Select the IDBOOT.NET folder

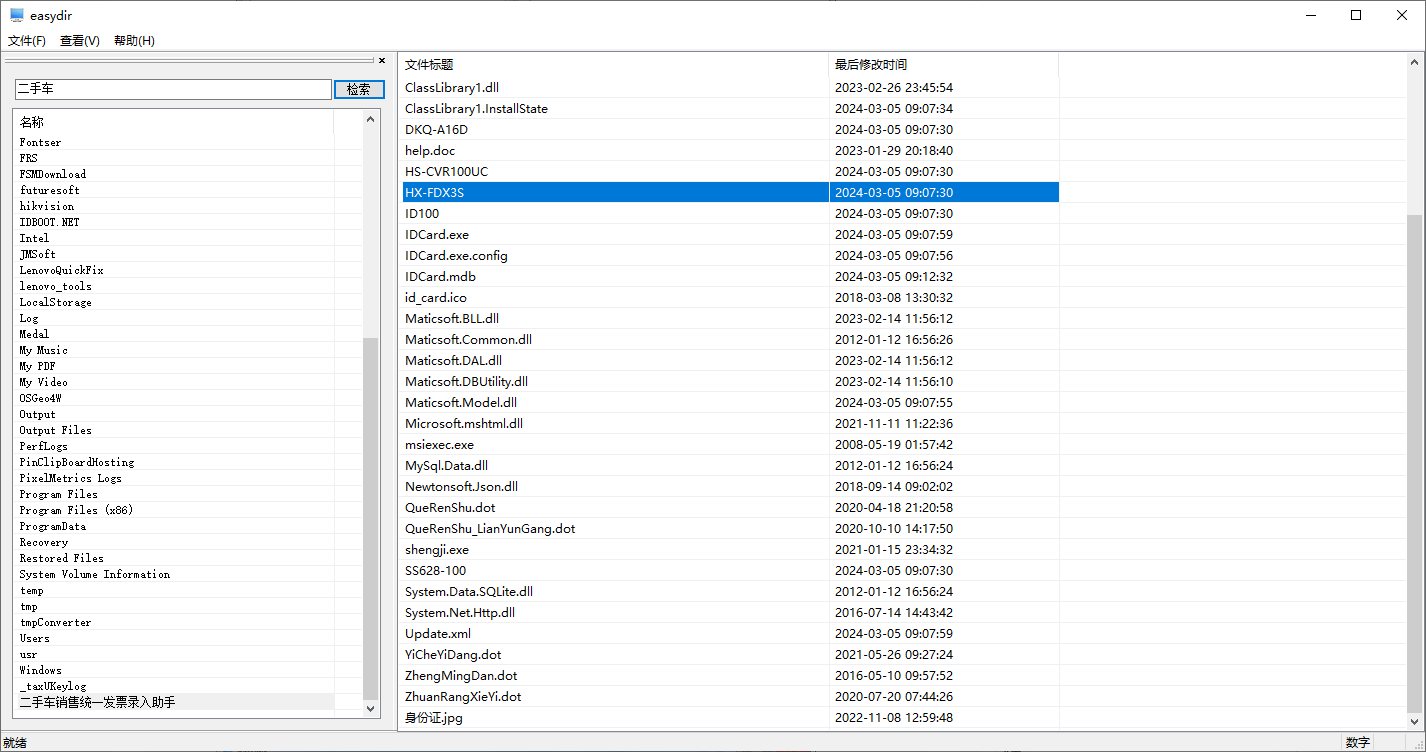click(x=49, y=222)
